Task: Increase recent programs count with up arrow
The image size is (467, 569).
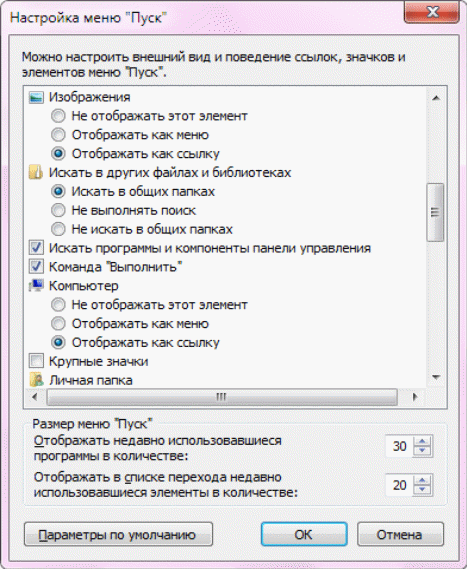Action: pos(422,442)
